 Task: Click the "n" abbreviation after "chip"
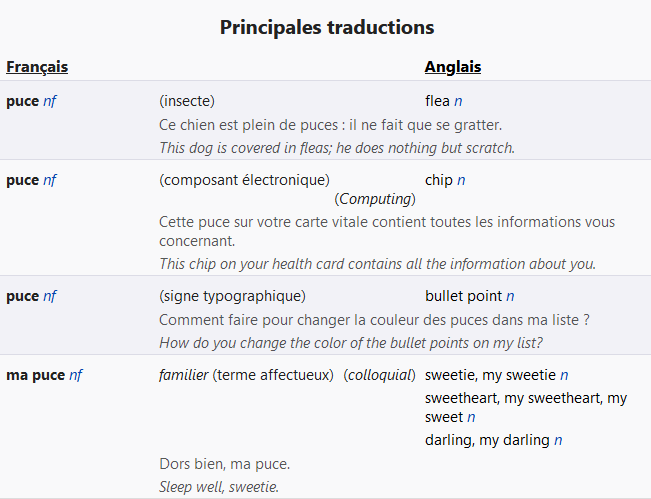(461, 180)
